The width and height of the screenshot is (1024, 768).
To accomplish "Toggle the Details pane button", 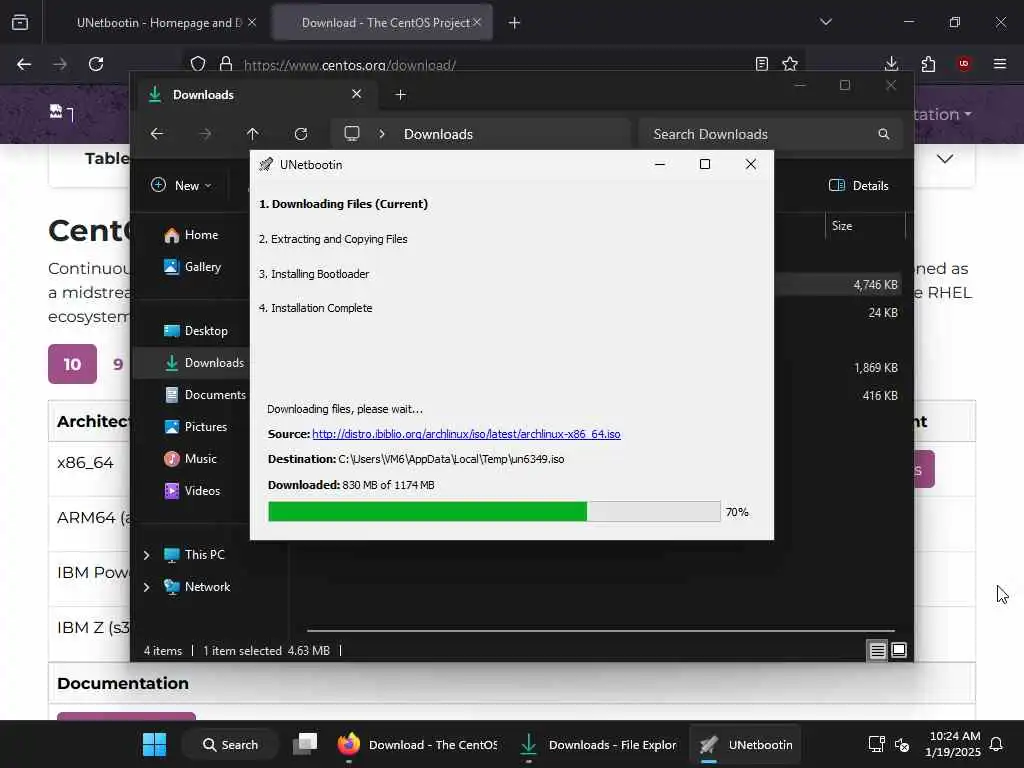I will click(x=859, y=185).
